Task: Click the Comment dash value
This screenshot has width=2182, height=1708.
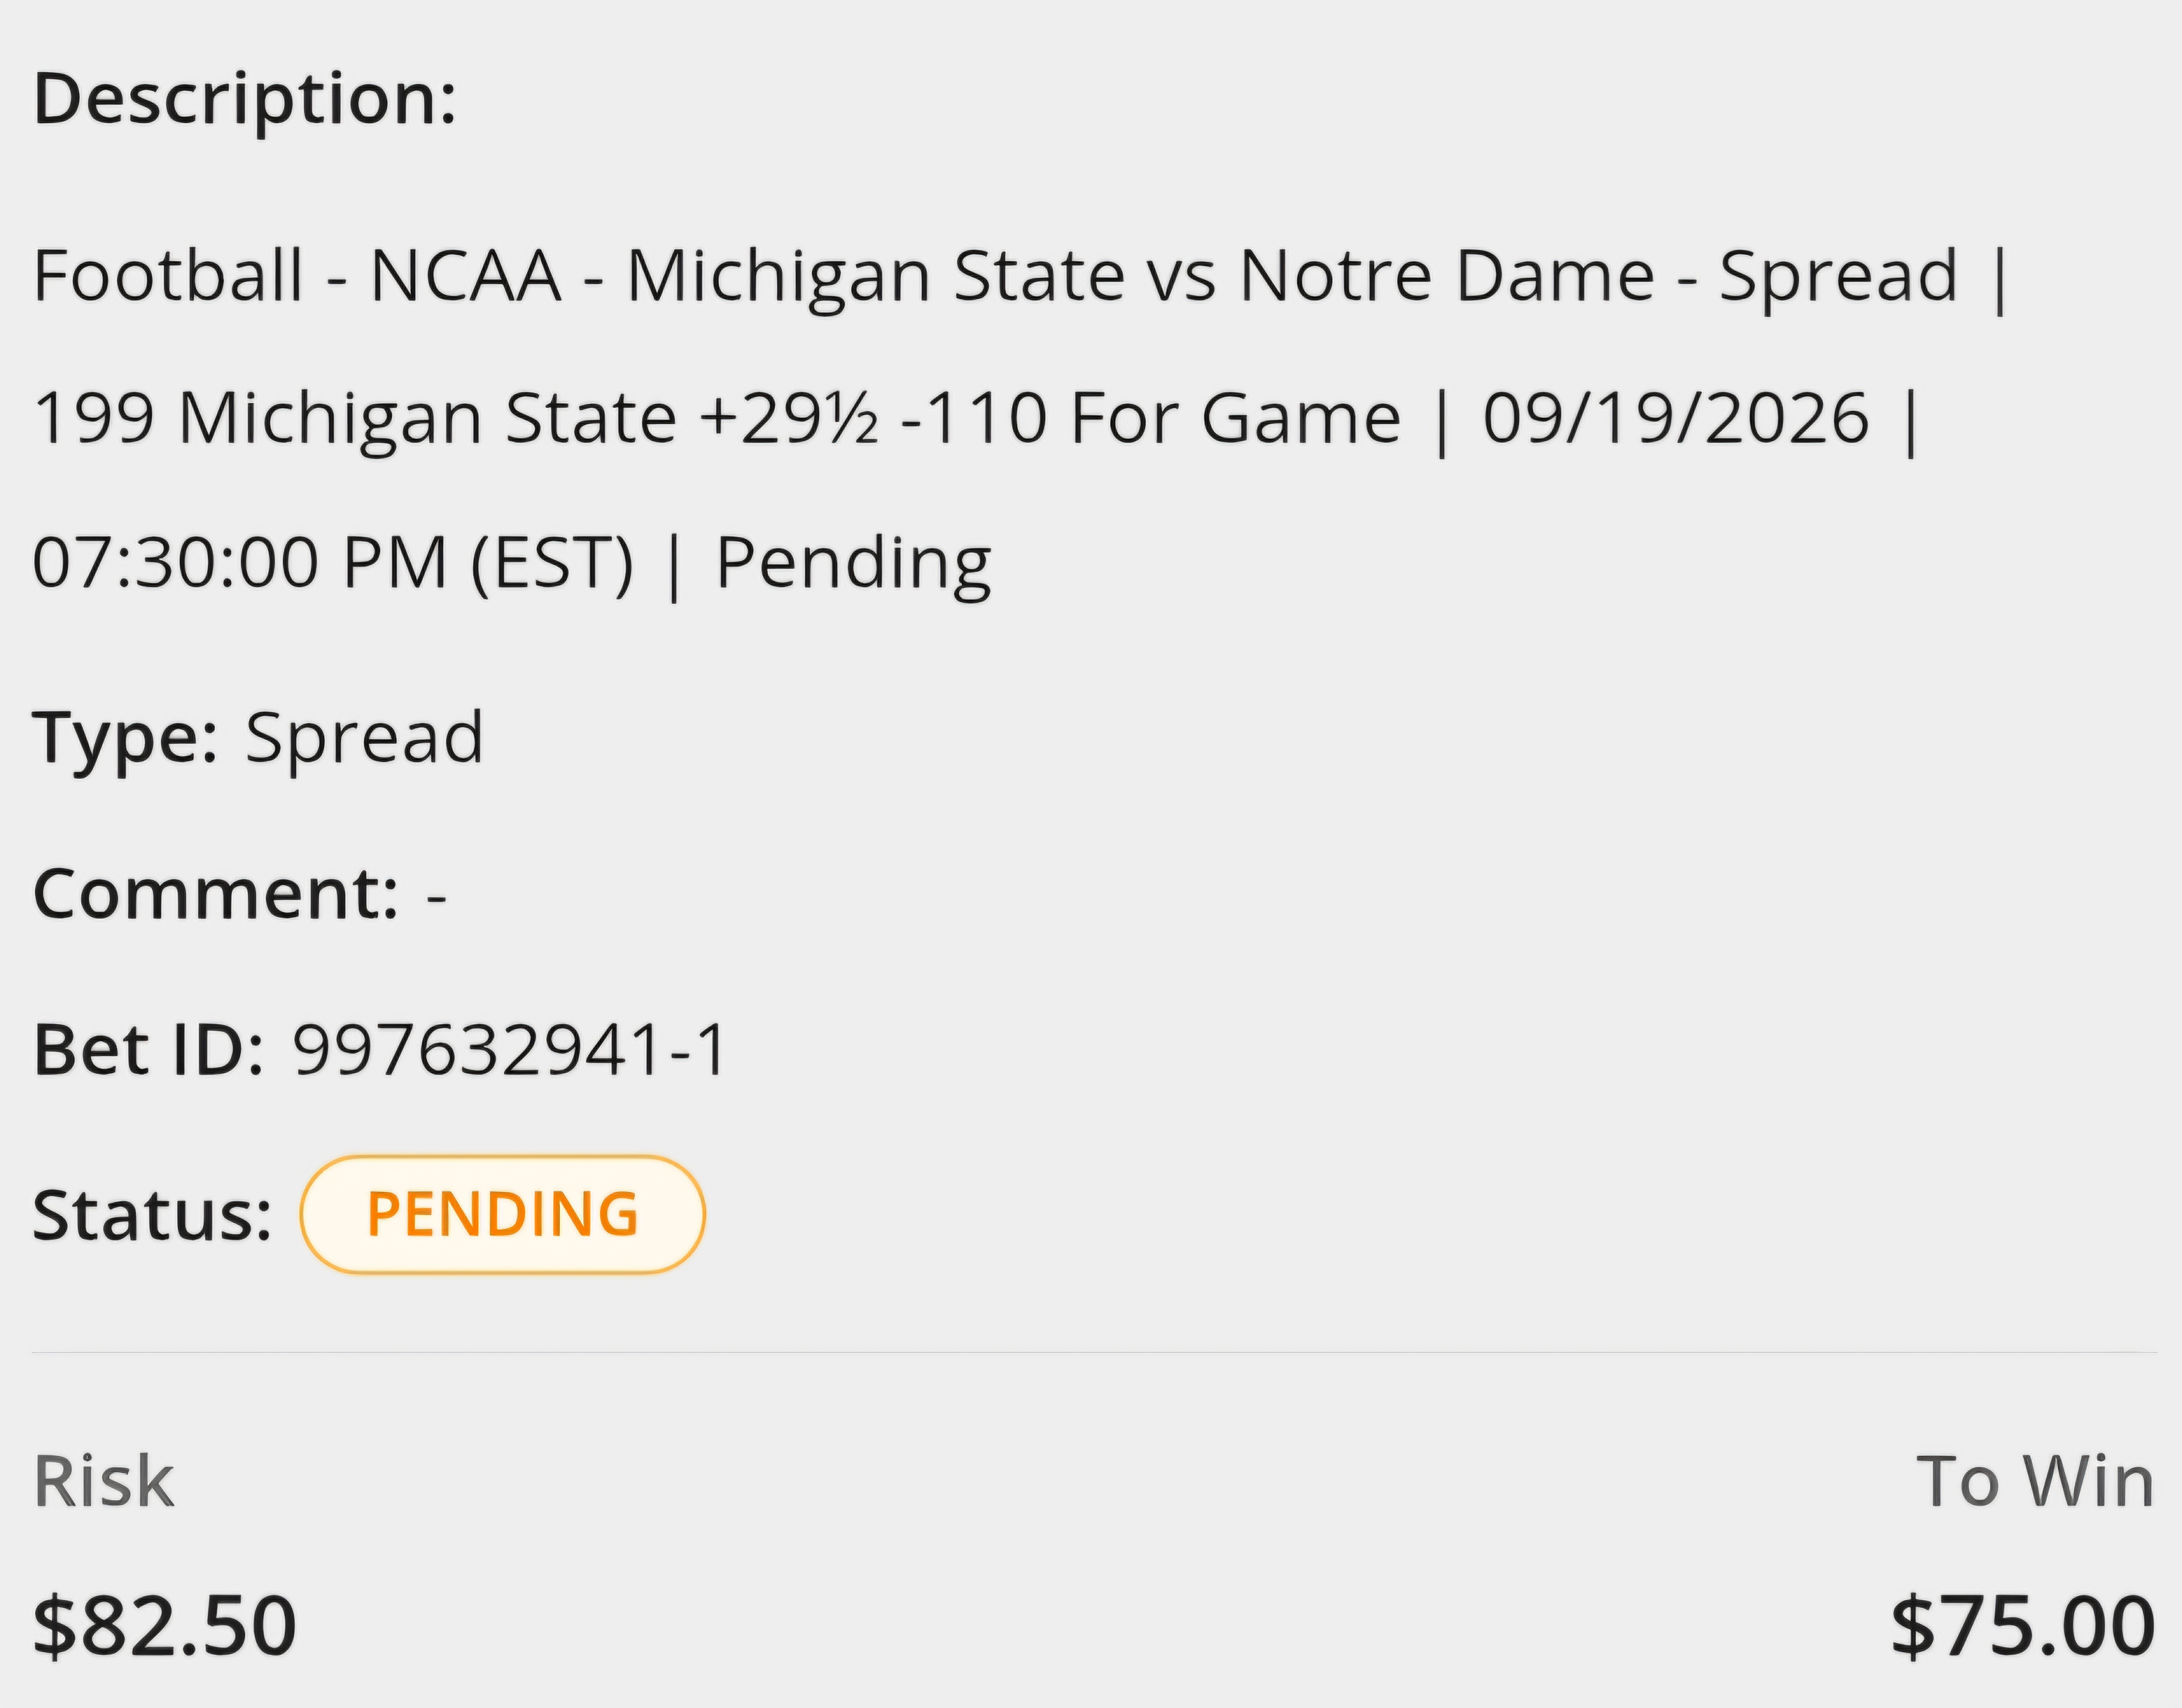Action: [436, 895]
